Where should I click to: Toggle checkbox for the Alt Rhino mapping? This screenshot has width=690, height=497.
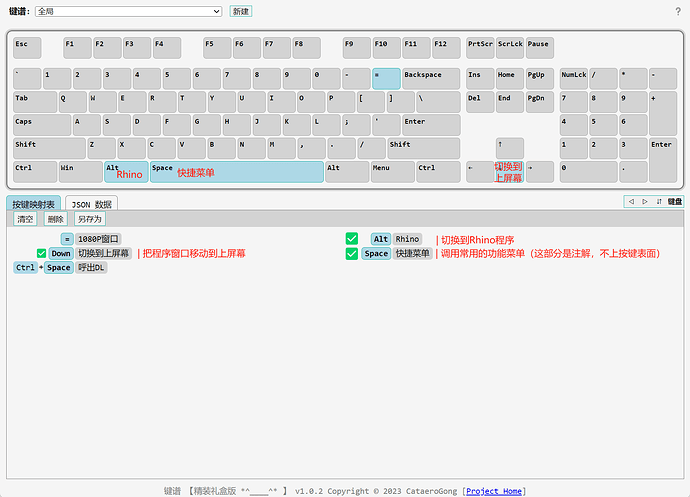coord(352,239)
